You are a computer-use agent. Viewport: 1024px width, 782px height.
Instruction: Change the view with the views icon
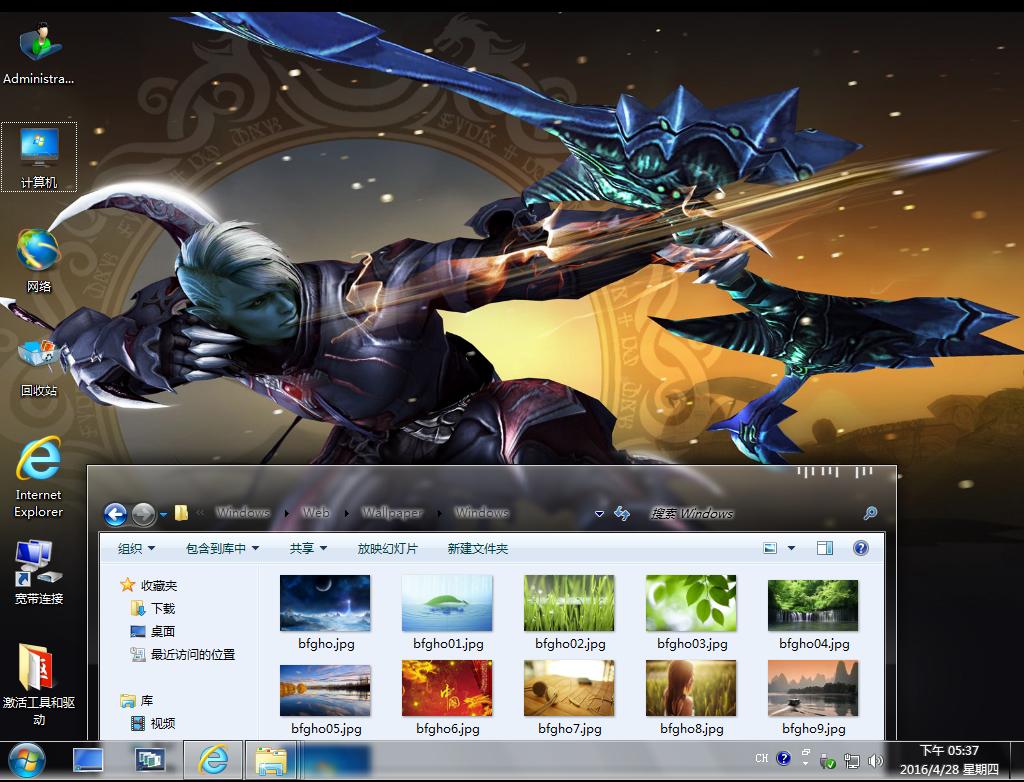click(771, 548)
